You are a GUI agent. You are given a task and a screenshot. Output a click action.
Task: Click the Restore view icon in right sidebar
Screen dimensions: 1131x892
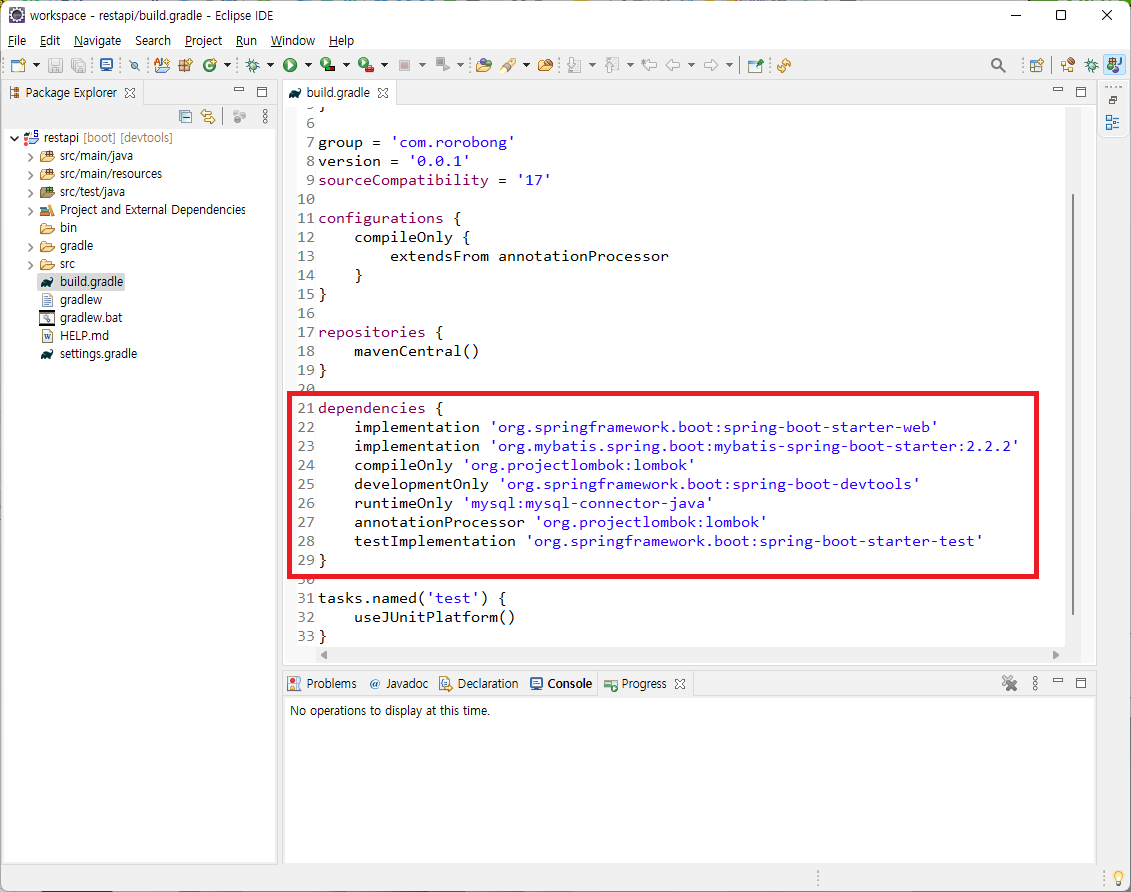pos(1113,100)
